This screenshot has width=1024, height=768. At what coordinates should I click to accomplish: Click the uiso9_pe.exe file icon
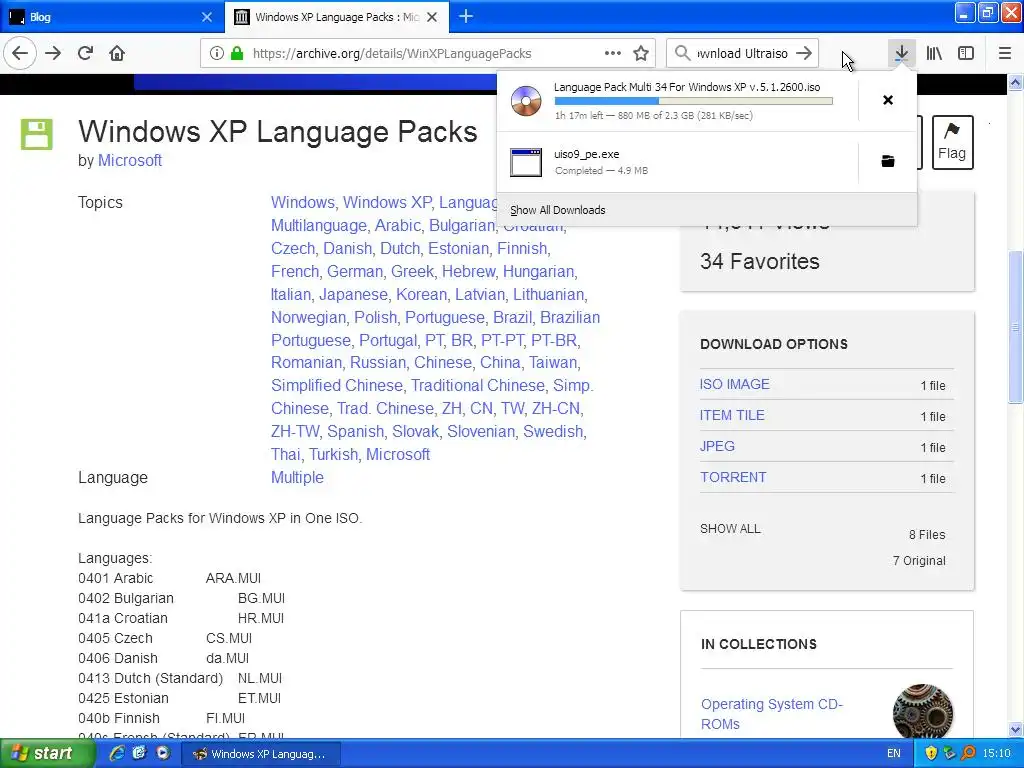pos(526,162)
